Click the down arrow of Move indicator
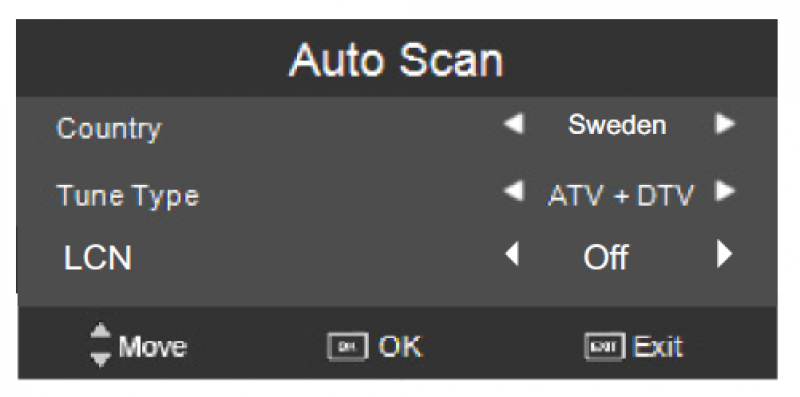The image size is (800, 397). (101, 359)
